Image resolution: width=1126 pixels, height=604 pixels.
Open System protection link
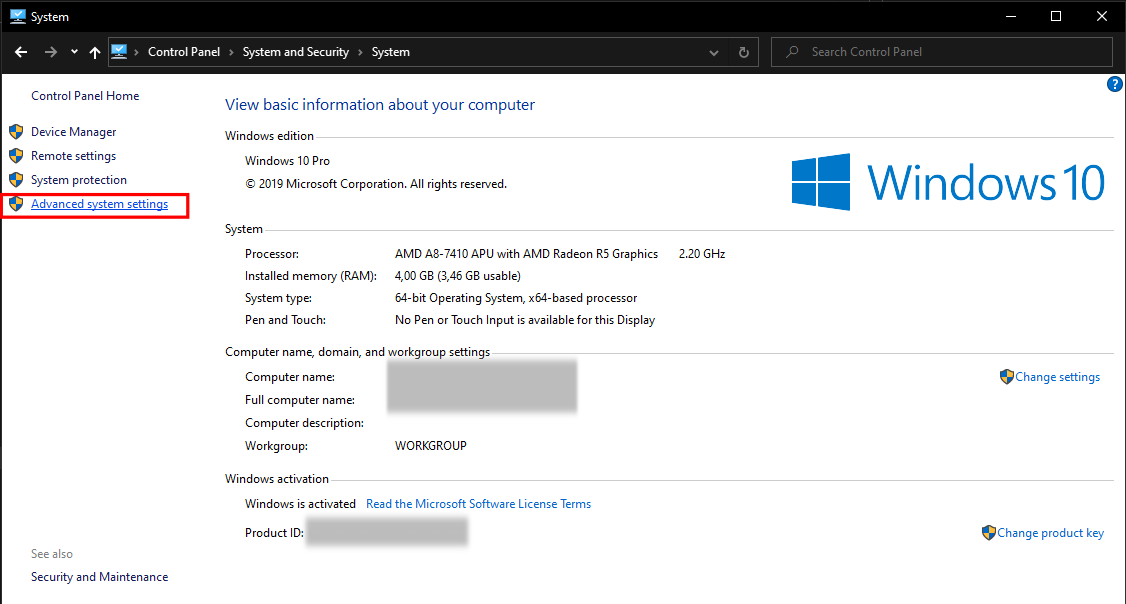pyautogui.click(x=79, y=180)
